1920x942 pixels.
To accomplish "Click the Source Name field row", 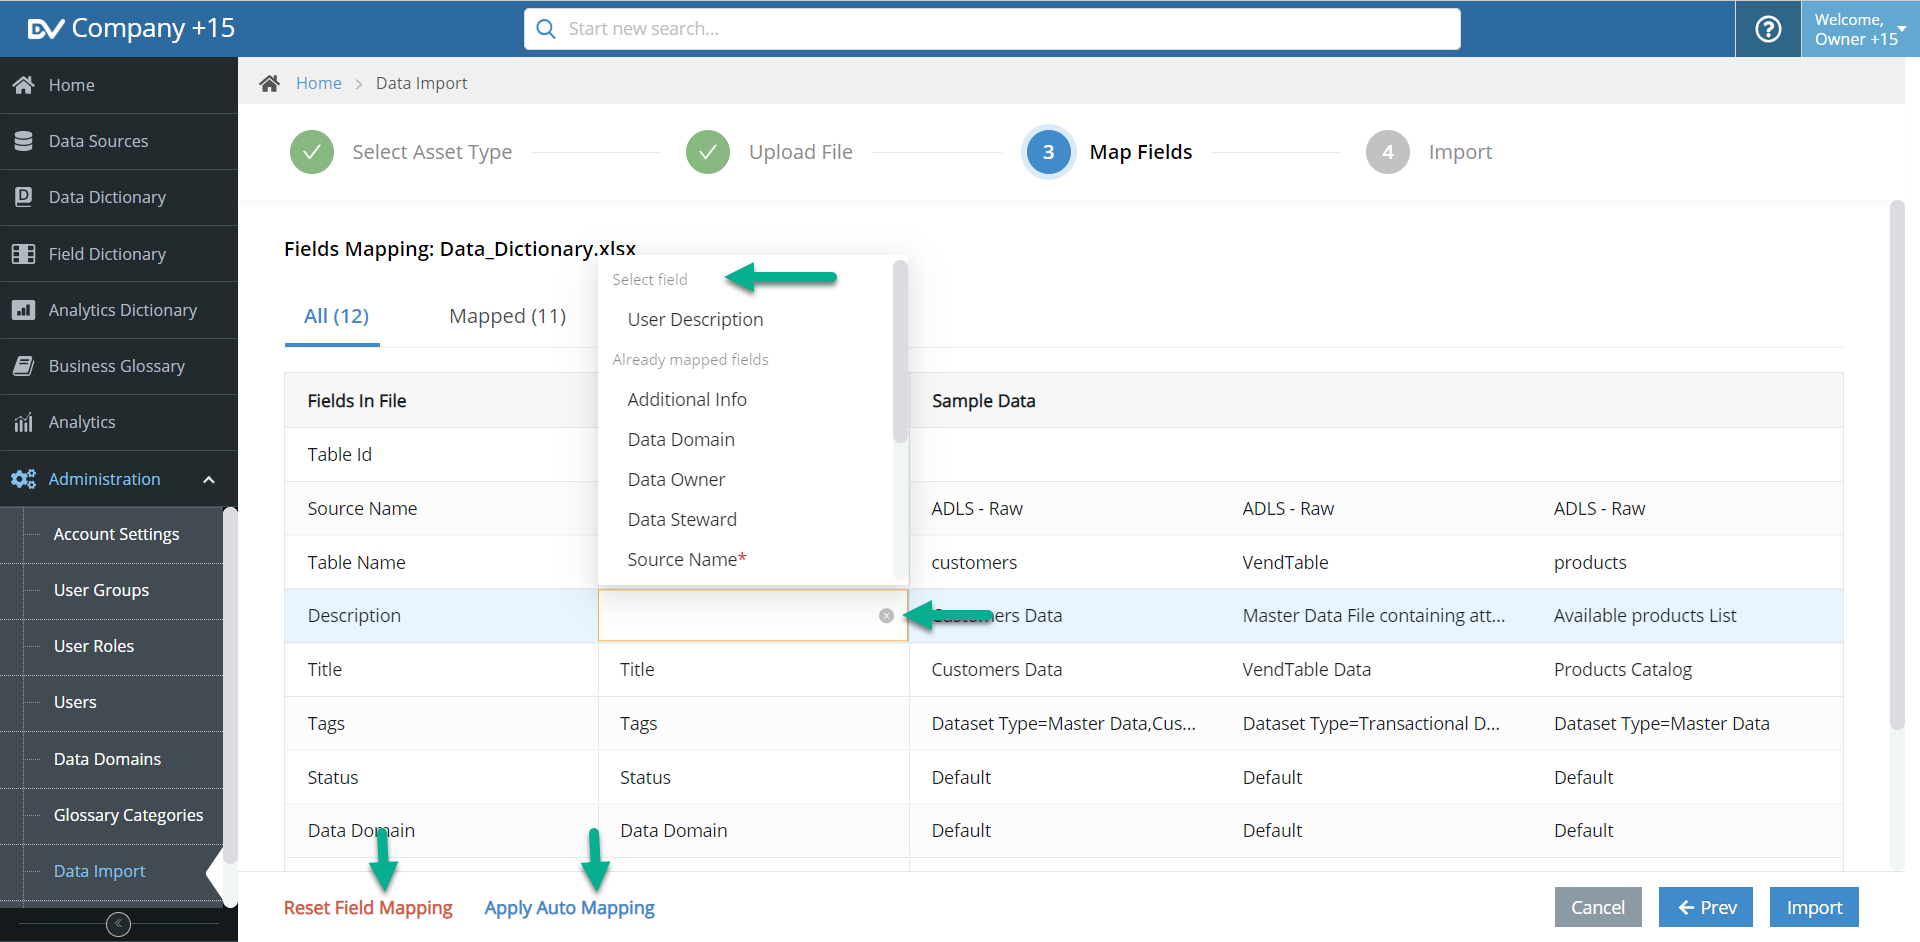I will 1063,509.
